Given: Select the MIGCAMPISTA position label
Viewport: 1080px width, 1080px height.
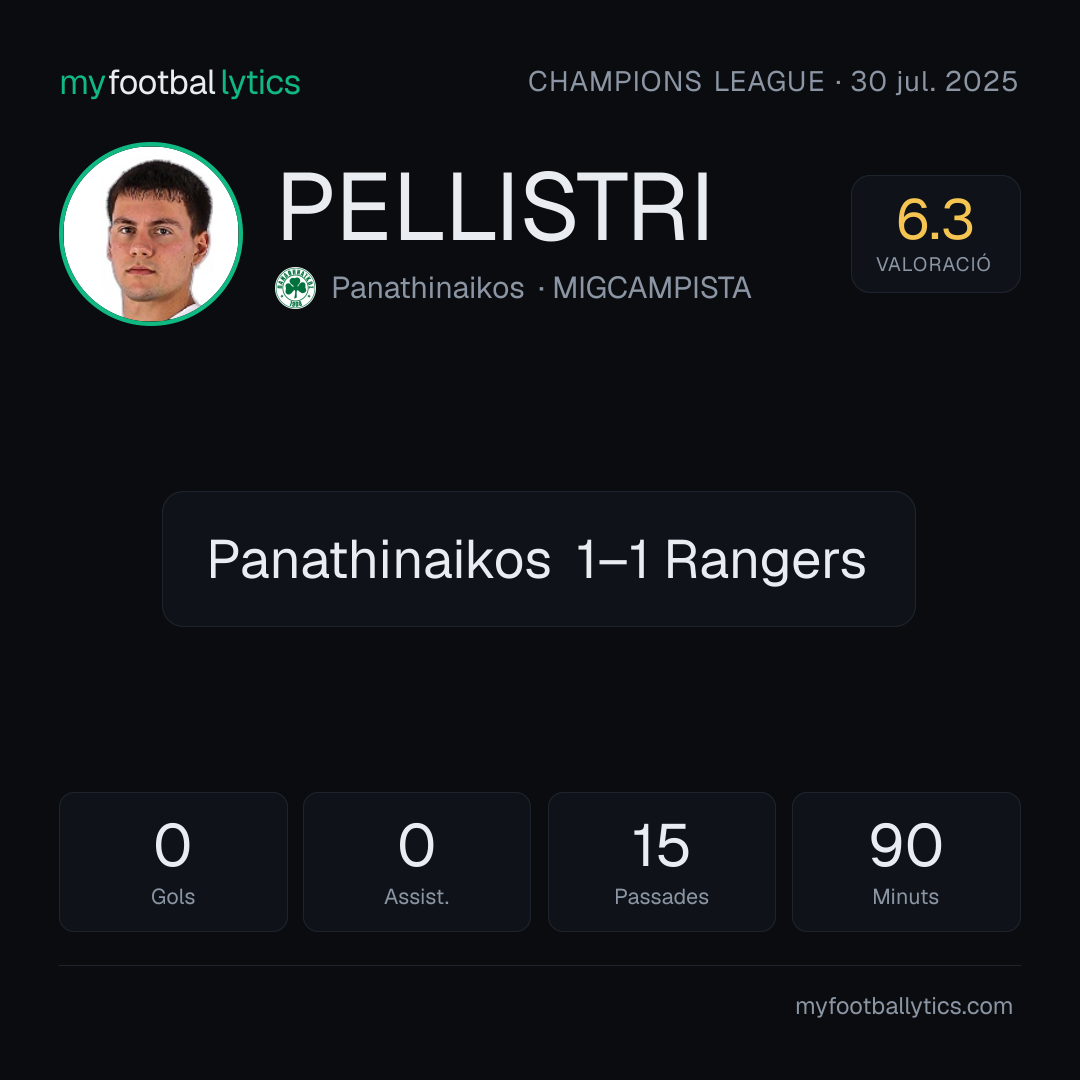Looking at the screenshot, I should tap(652, 288).
